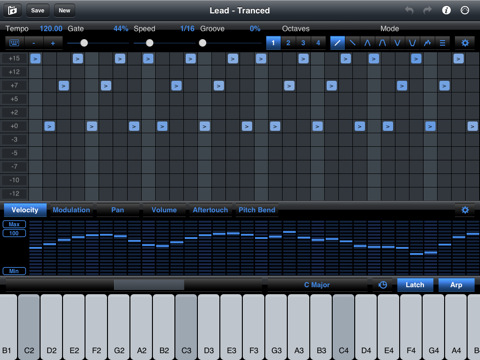
Task: Click the undo arrow icon
Action: pos(409,10)
